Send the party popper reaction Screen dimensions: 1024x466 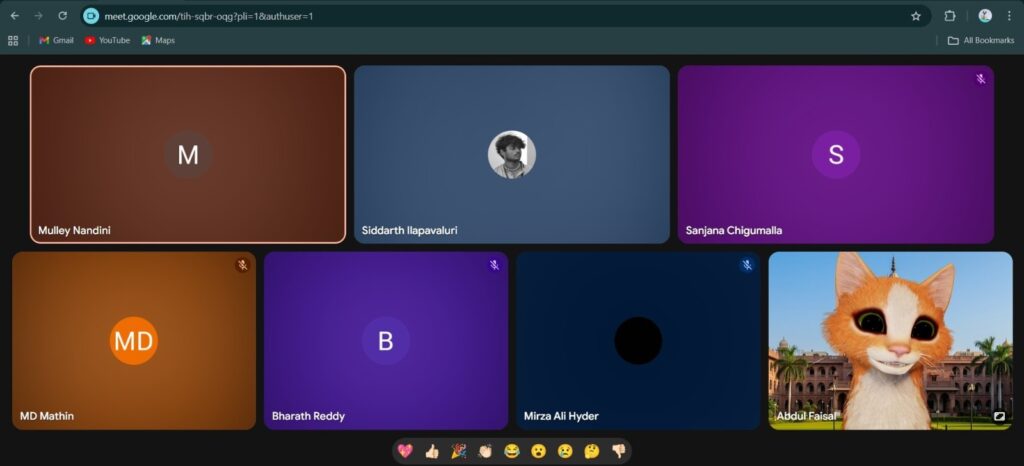[x=458, y=451]
